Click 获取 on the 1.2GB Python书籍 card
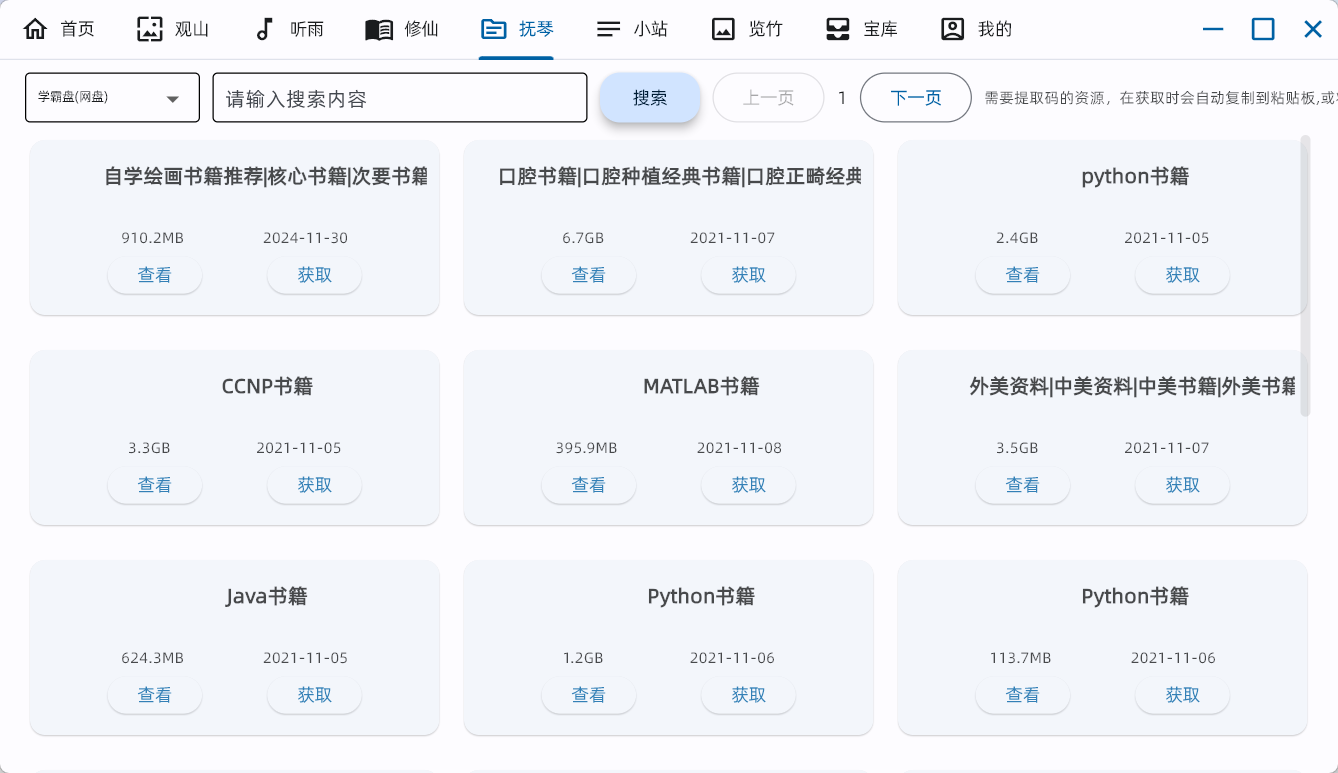The image size is (1338, 773). click(x=749, y=695)
